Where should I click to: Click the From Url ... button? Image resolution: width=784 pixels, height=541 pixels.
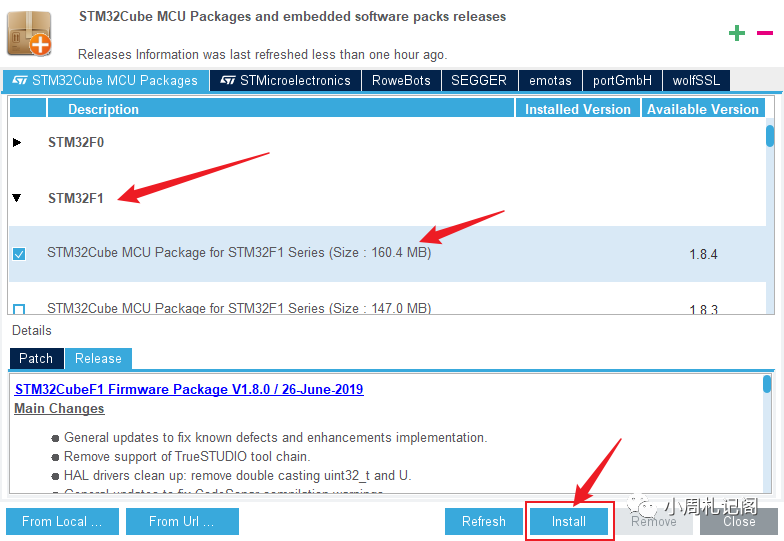(182, 522)
